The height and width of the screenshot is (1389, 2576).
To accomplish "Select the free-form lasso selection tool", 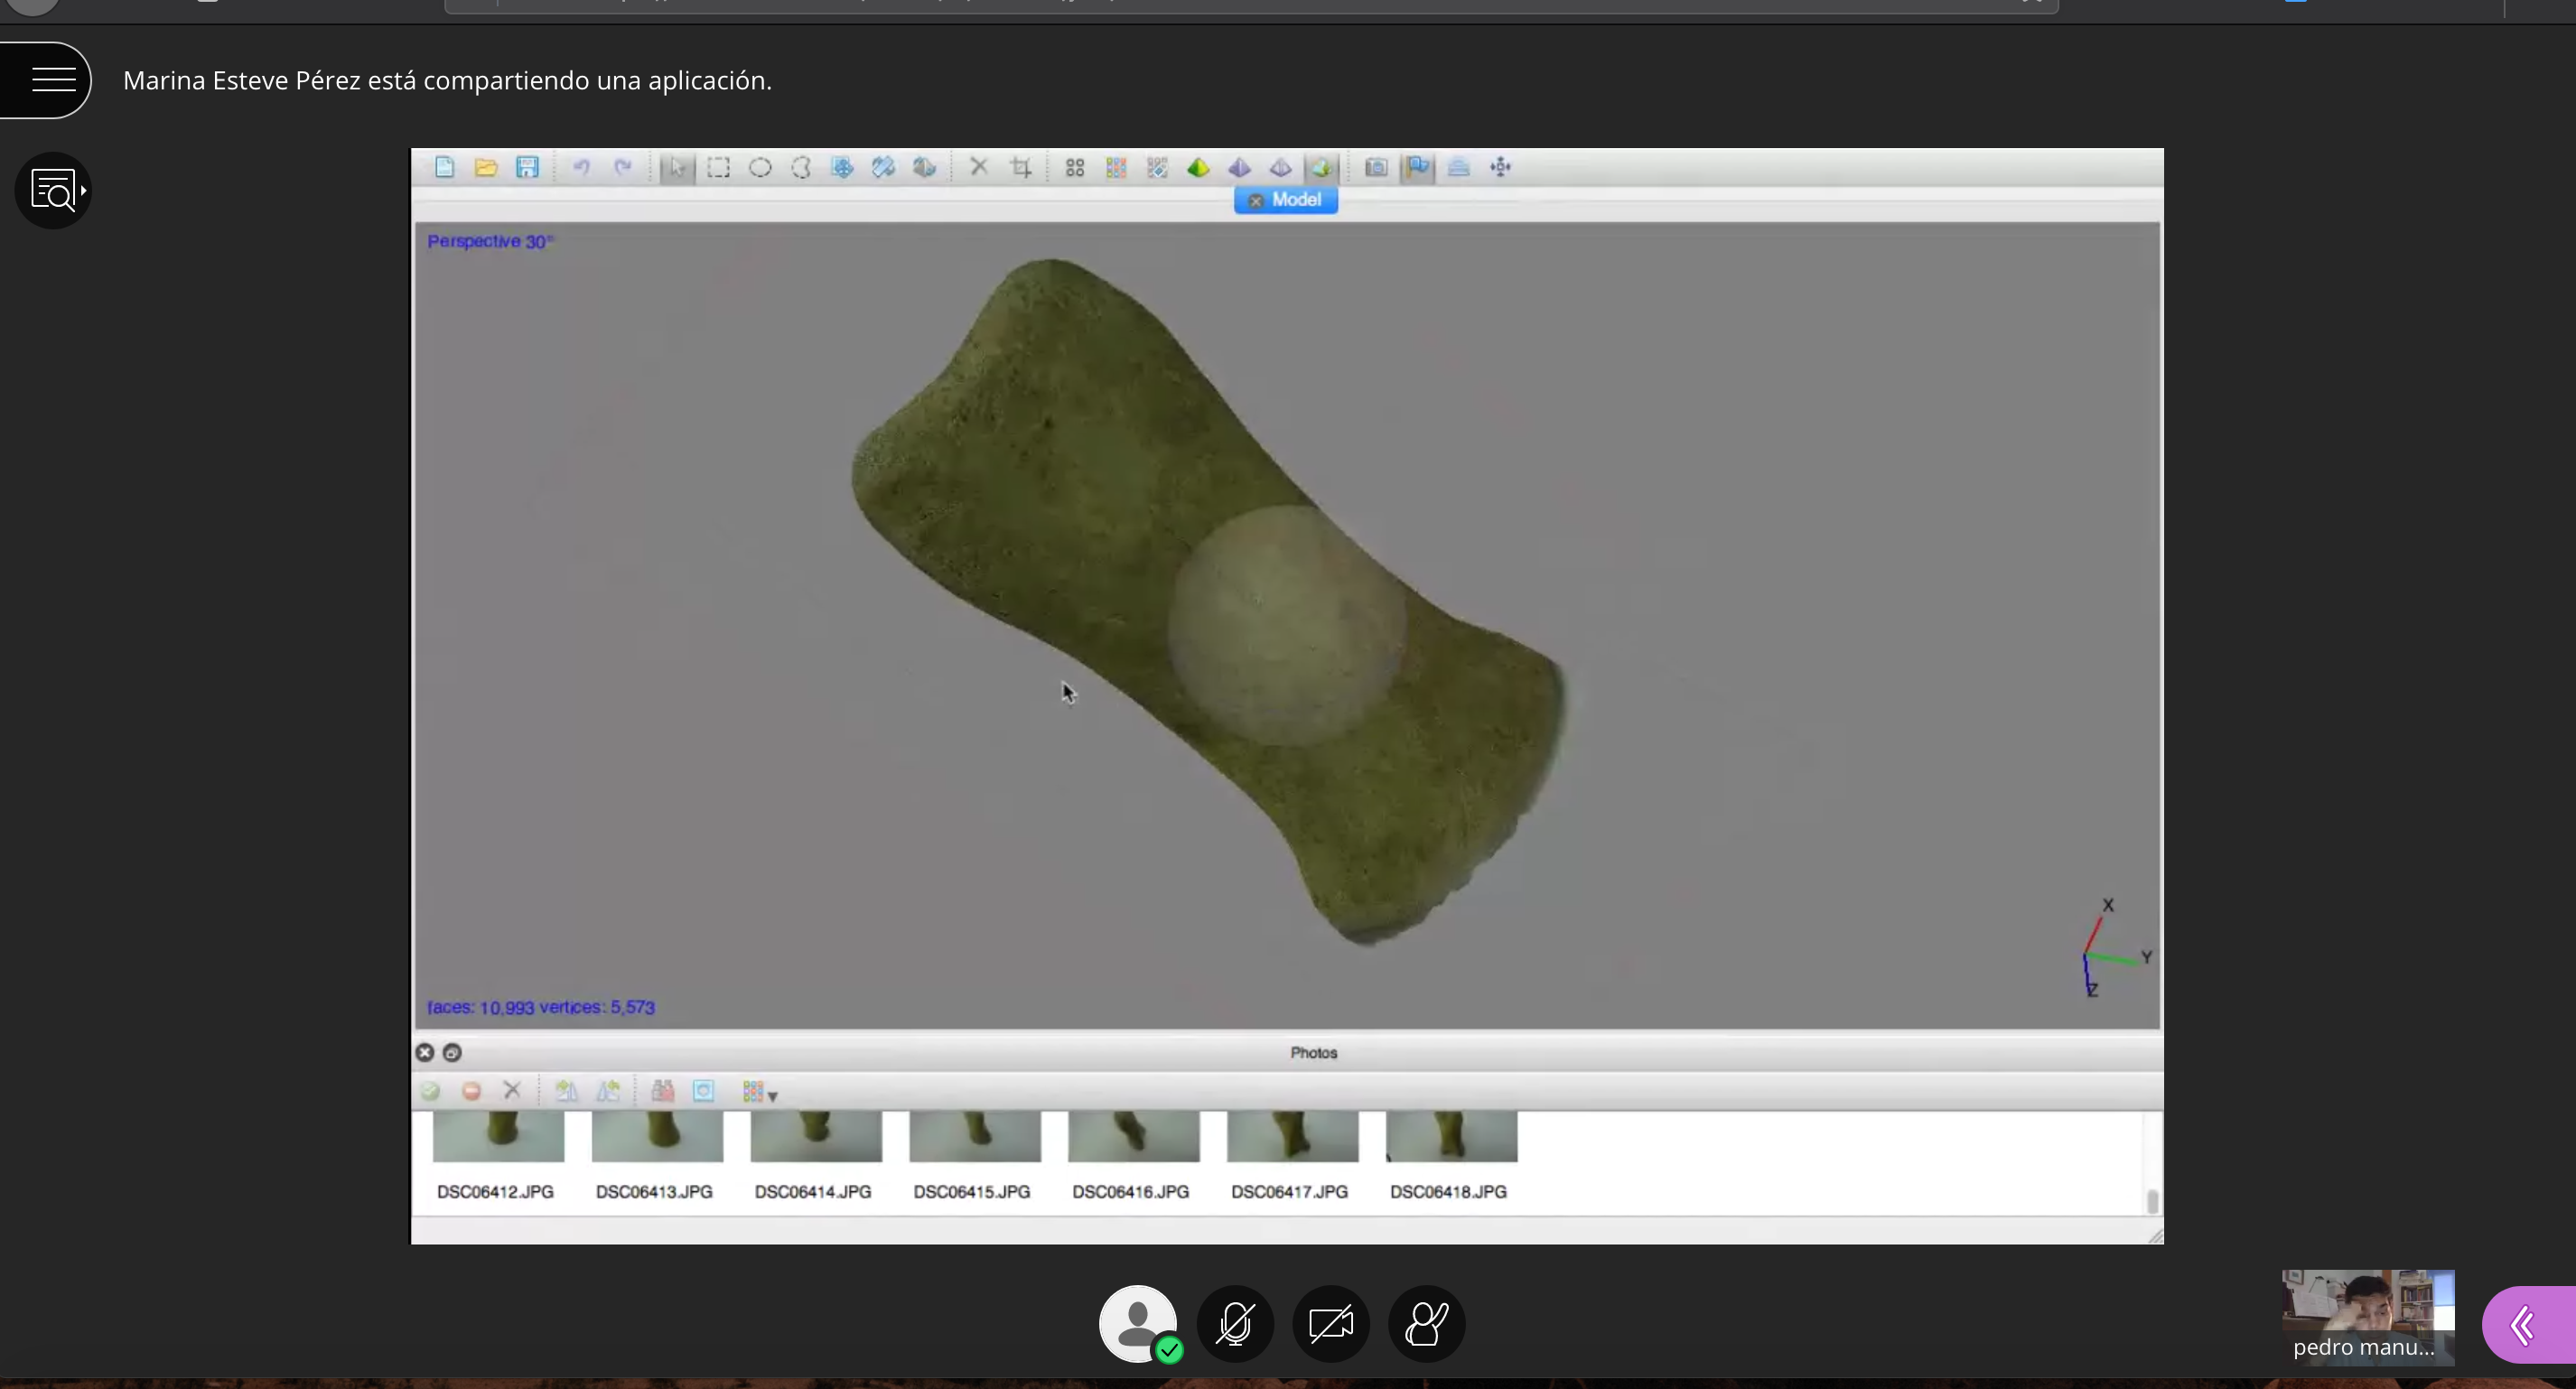I will [801, 168].
